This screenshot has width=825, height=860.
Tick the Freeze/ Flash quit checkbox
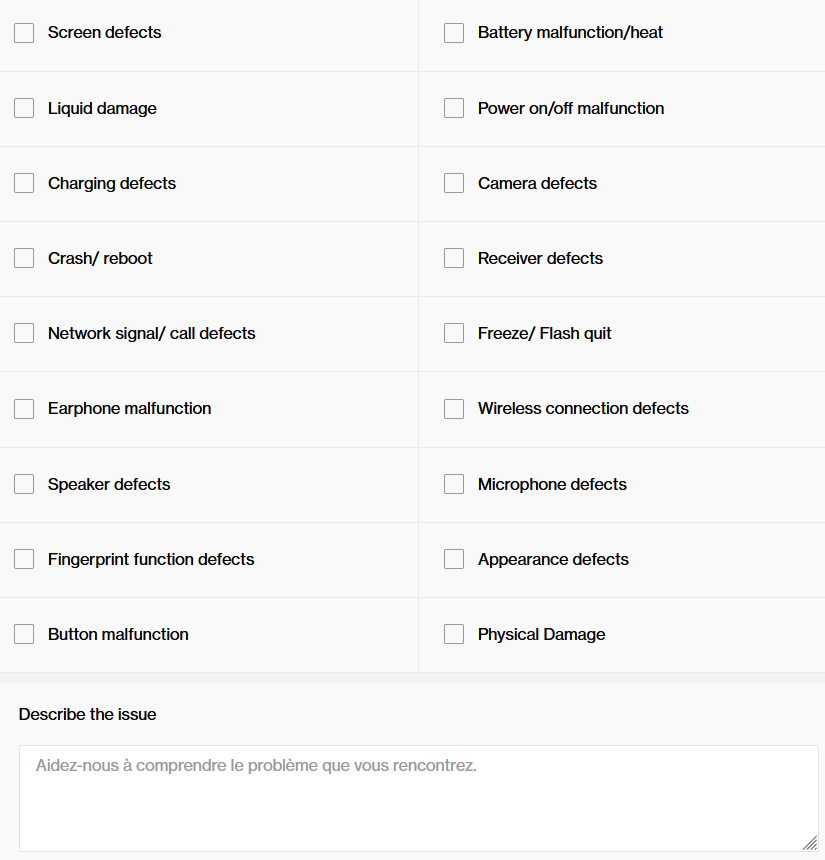pos(454,333)
